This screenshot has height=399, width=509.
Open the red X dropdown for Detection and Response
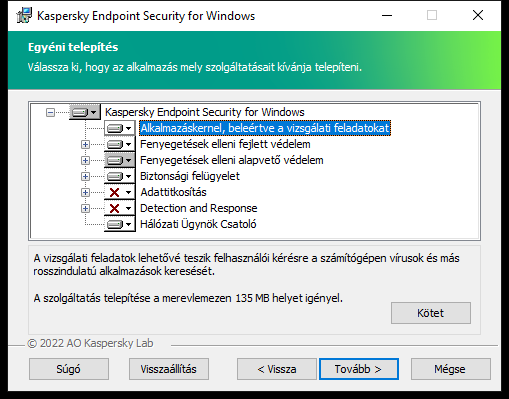120,208
